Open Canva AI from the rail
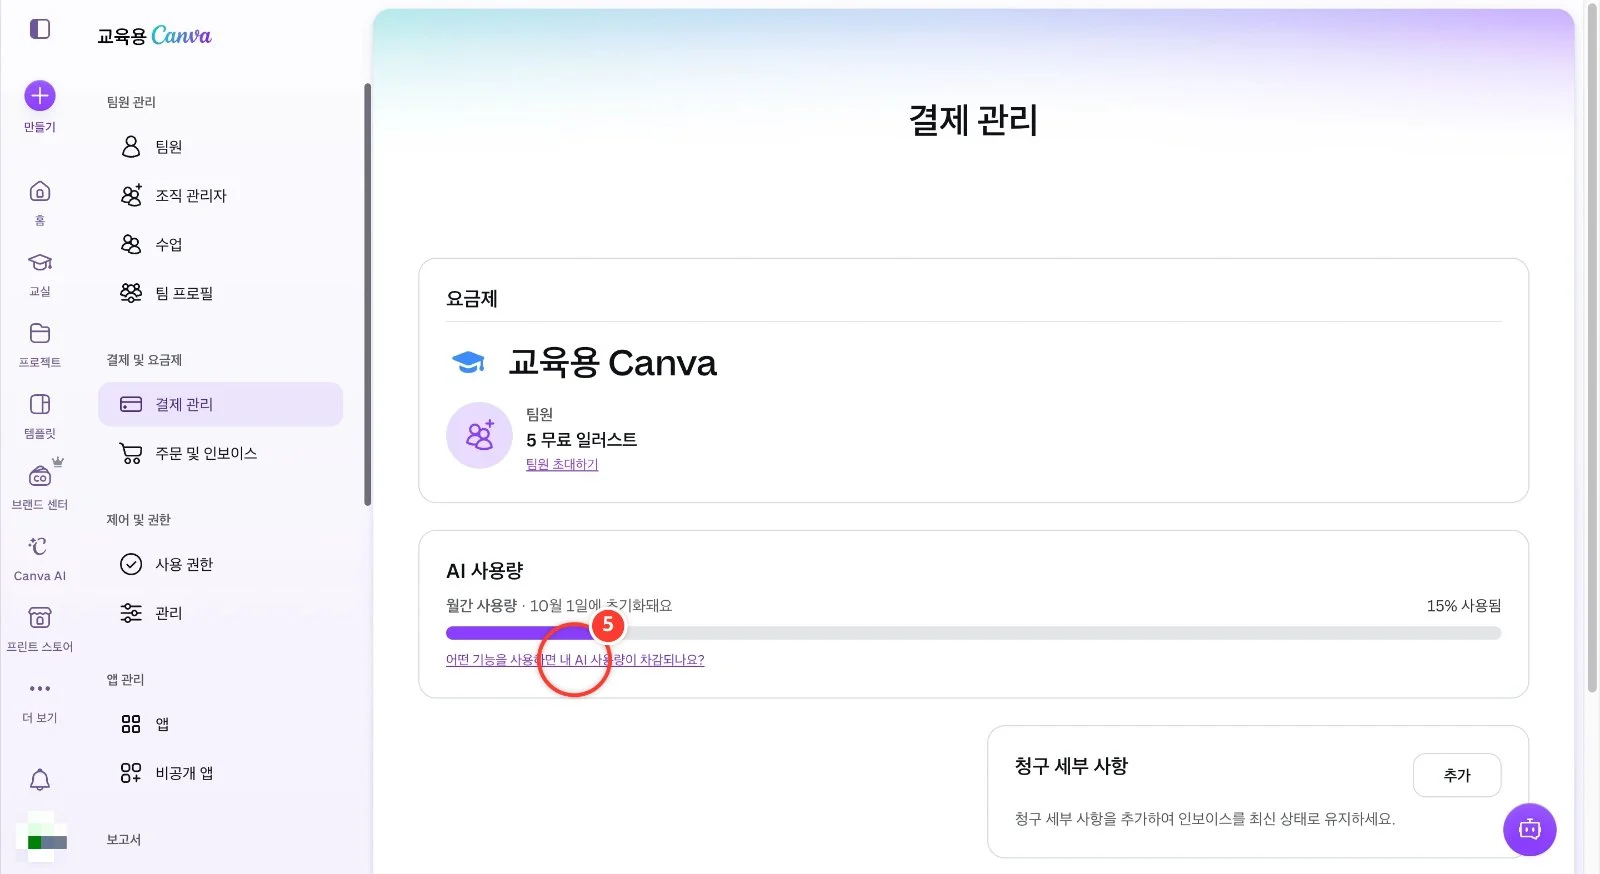 40,558
